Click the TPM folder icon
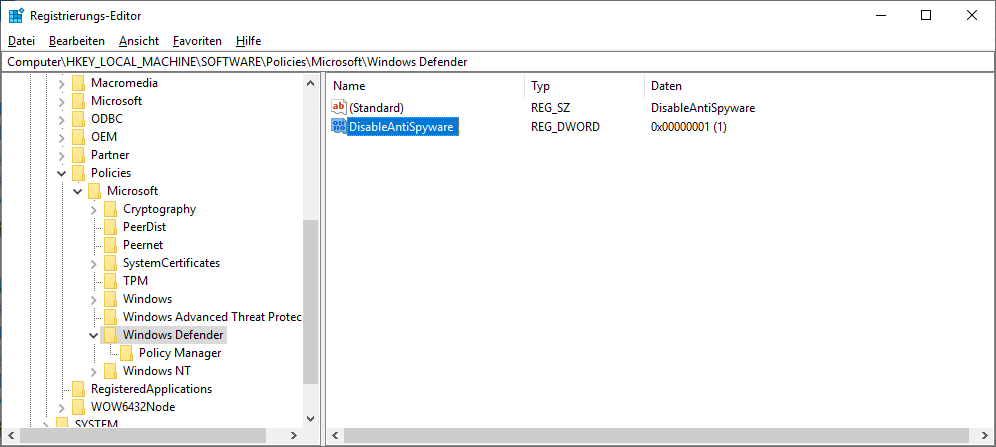Viewport: 996px width, 447px height. coord(111,281)
